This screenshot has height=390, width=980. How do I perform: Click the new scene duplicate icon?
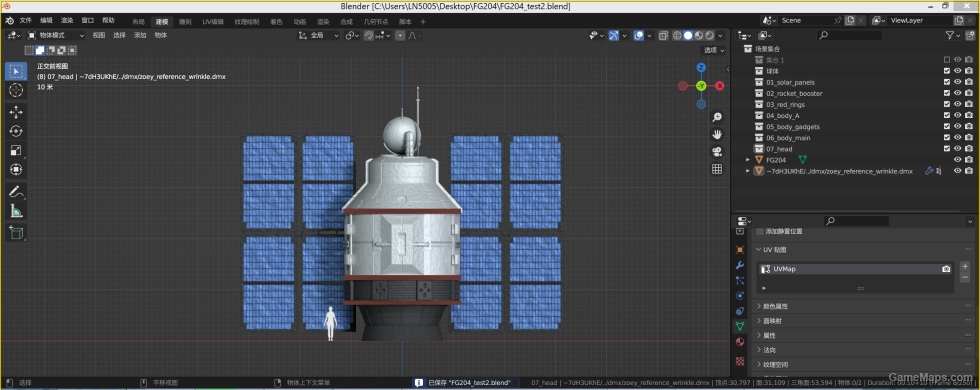coord(850,21)
